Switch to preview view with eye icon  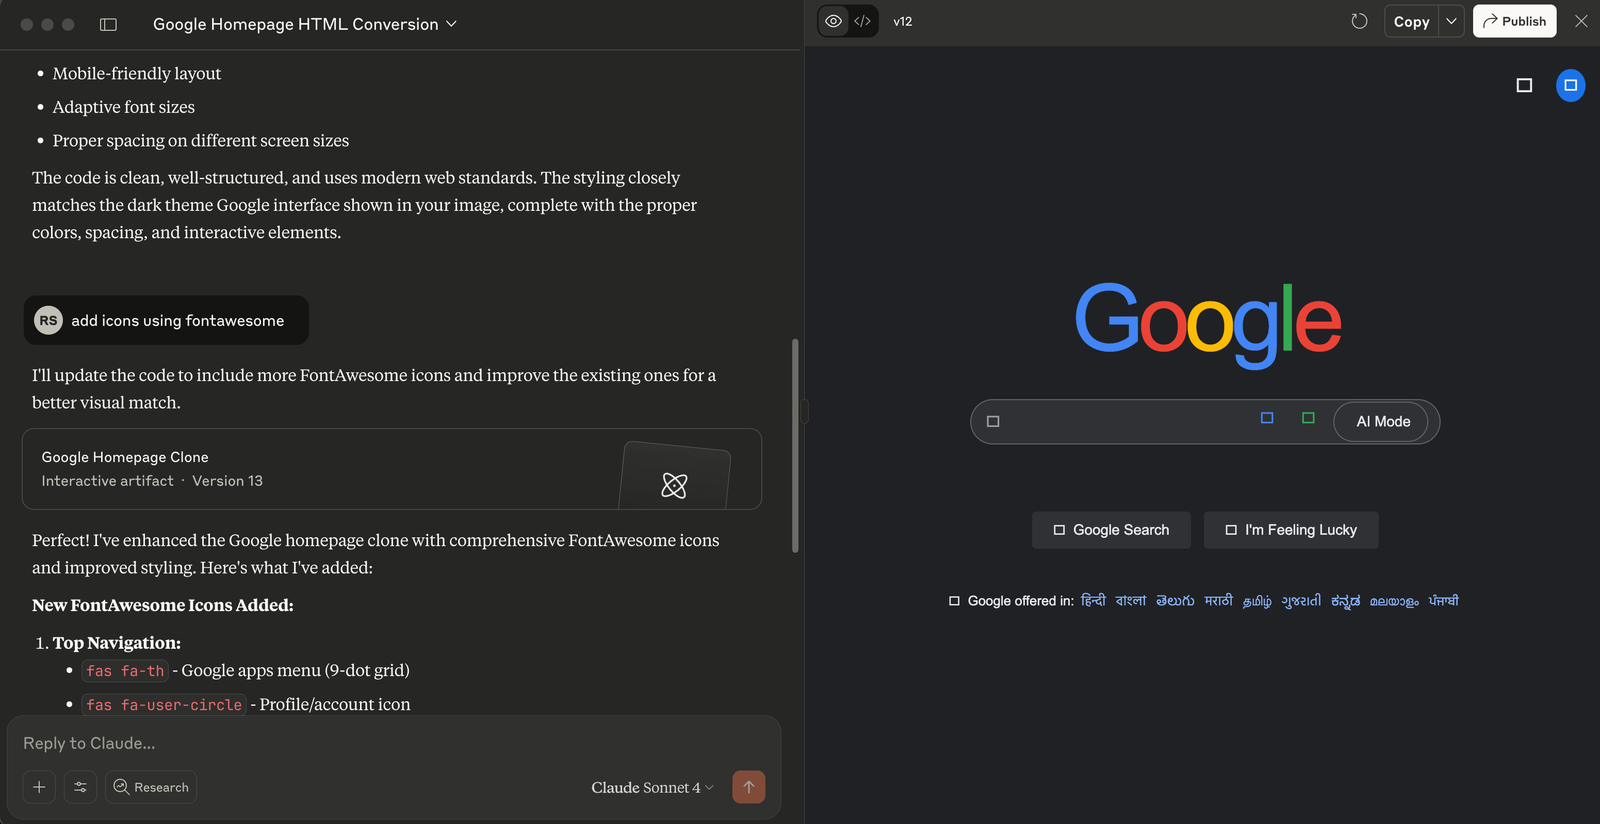(833, 21)
